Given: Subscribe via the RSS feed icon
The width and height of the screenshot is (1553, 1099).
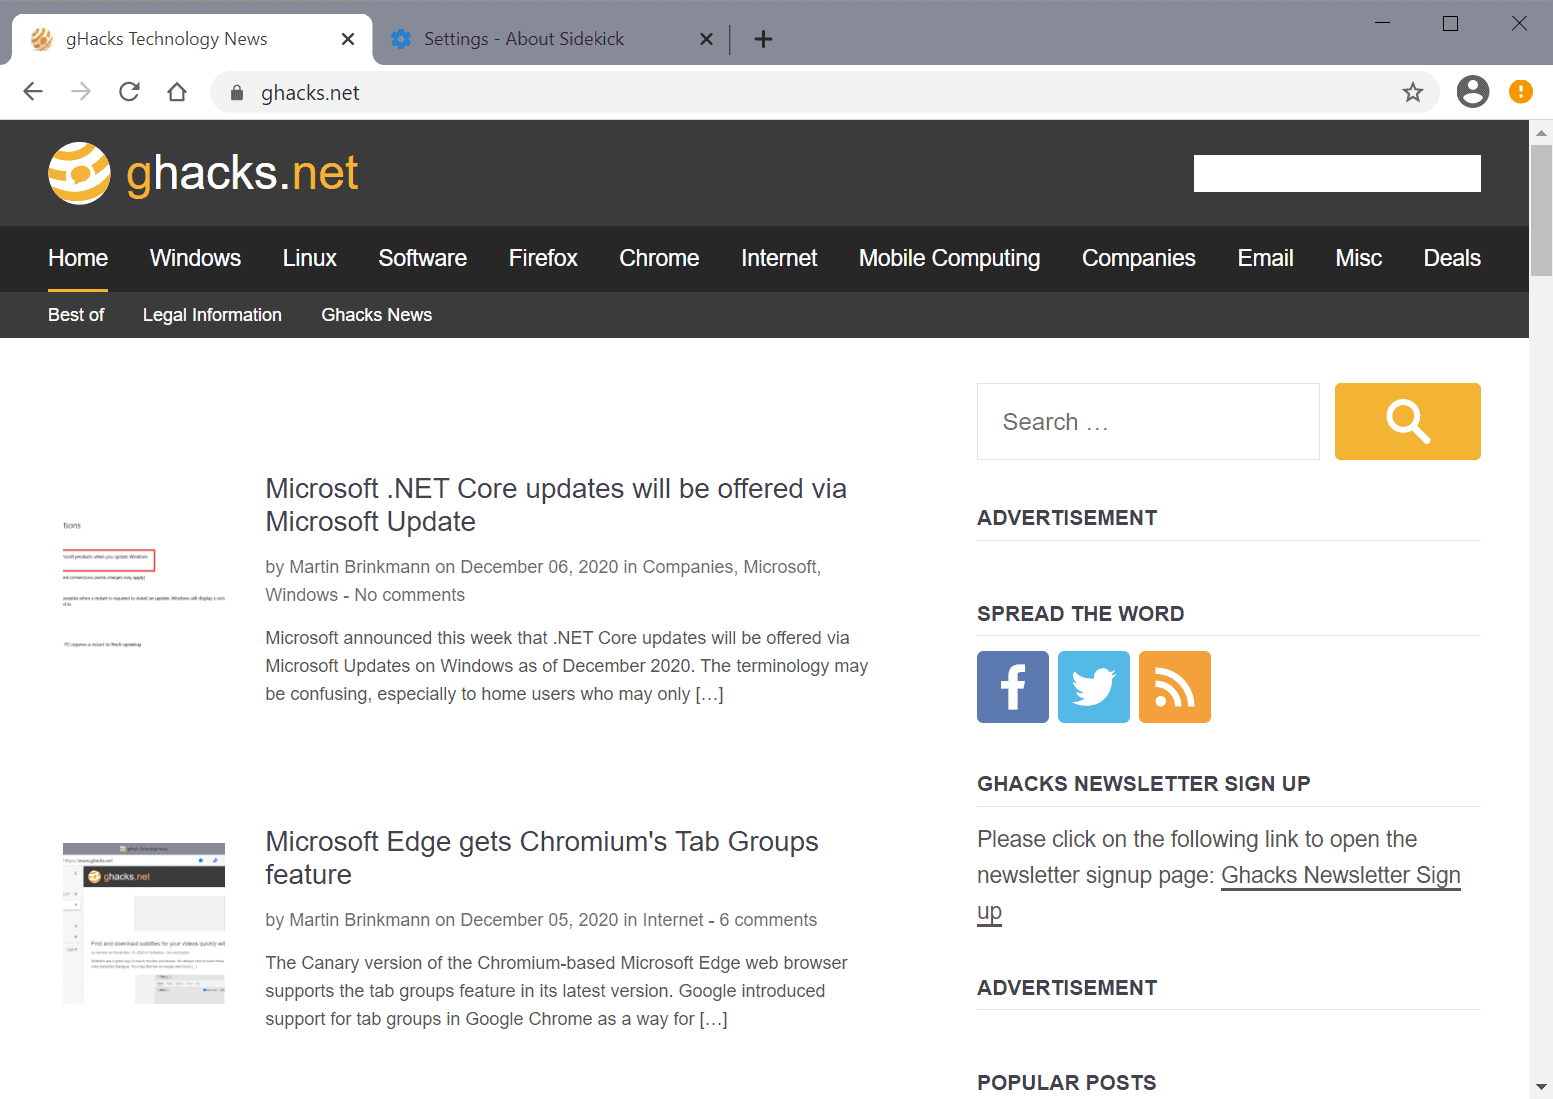Looking at the screenshot, I should click(1174, 687).
